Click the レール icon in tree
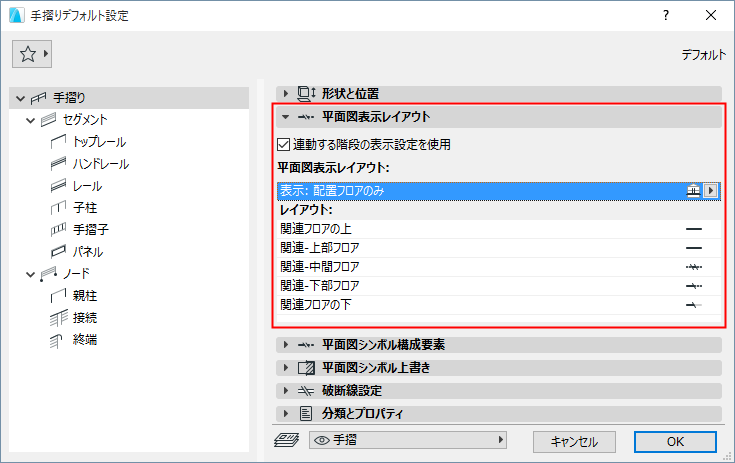Image resolution: width=735 pixels, height=463 pixels. pos(58,186)
